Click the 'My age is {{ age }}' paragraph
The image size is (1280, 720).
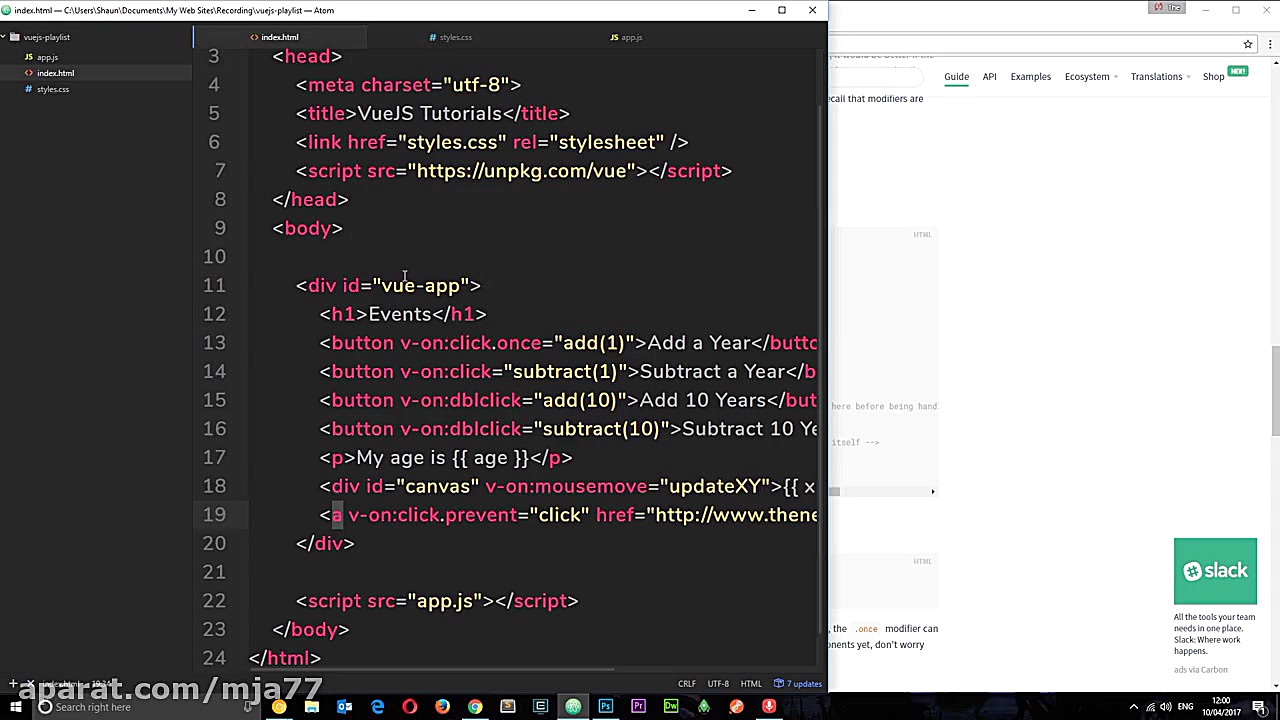coord(446,458)
